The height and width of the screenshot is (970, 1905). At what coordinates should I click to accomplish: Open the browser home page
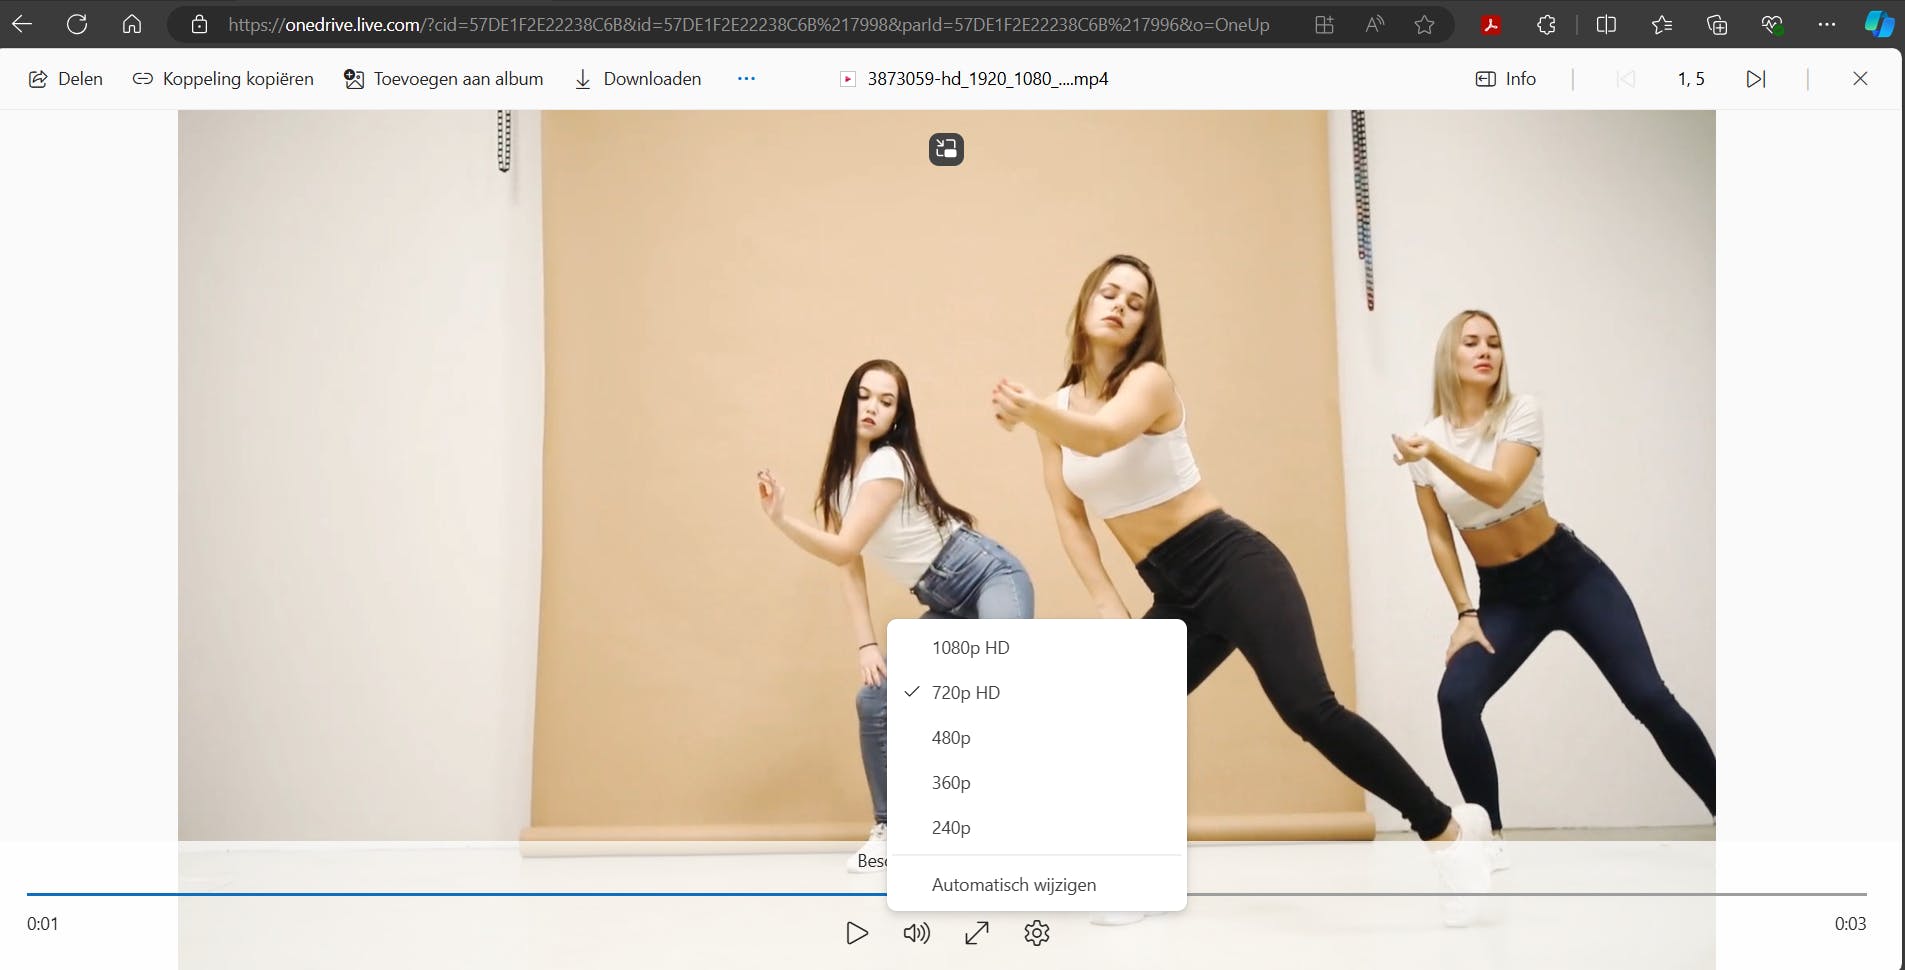coord(132,25)
